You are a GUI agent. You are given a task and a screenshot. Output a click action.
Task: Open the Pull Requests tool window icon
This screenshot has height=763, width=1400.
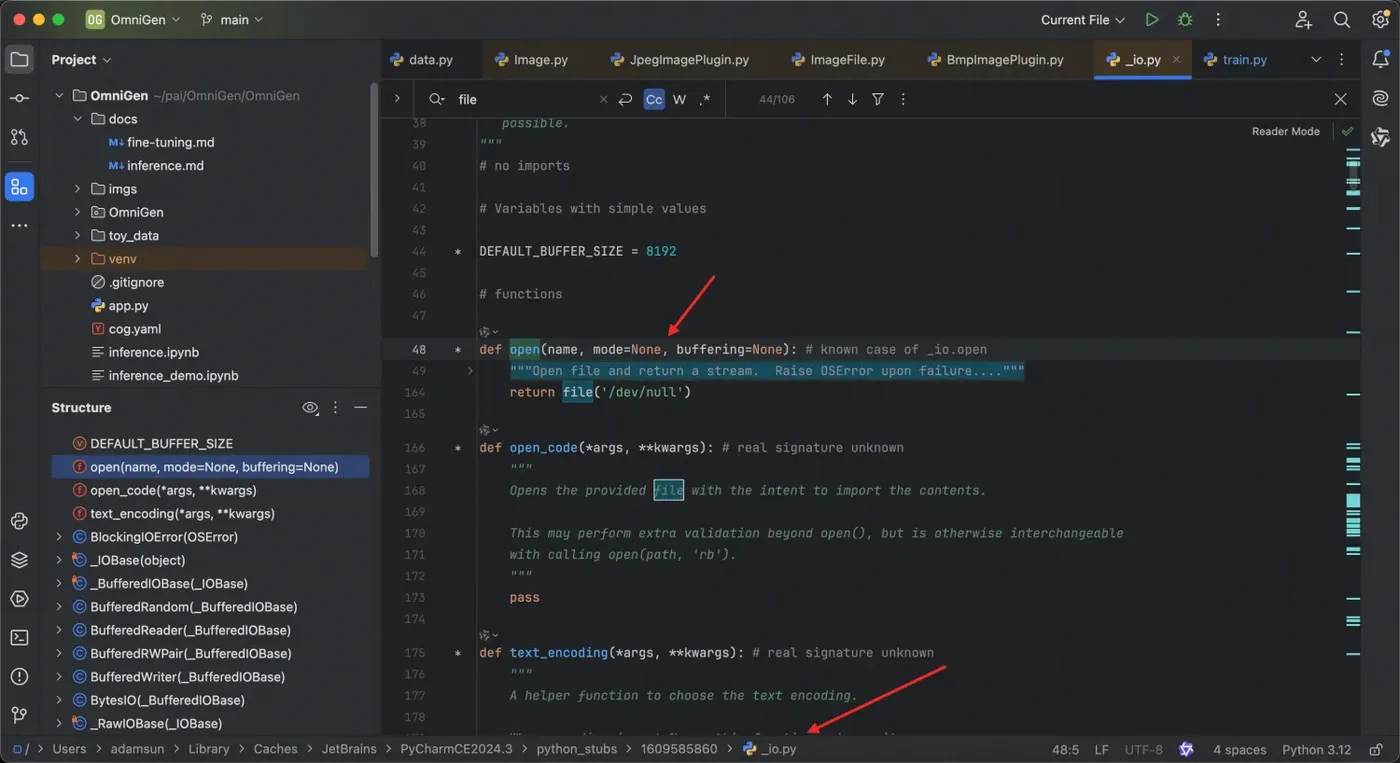pyautogui.click(x=19, y=137)
